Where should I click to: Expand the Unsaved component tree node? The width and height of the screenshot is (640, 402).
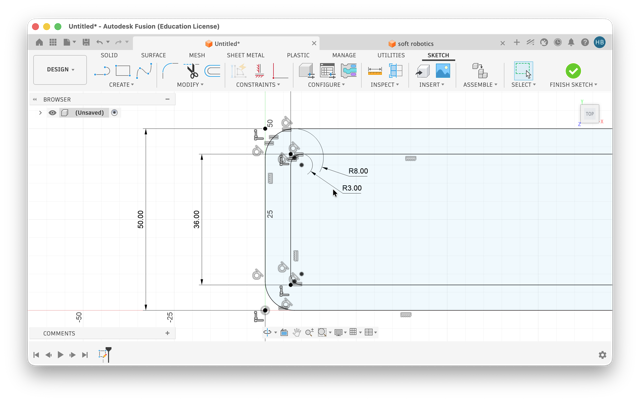[40, 113]
